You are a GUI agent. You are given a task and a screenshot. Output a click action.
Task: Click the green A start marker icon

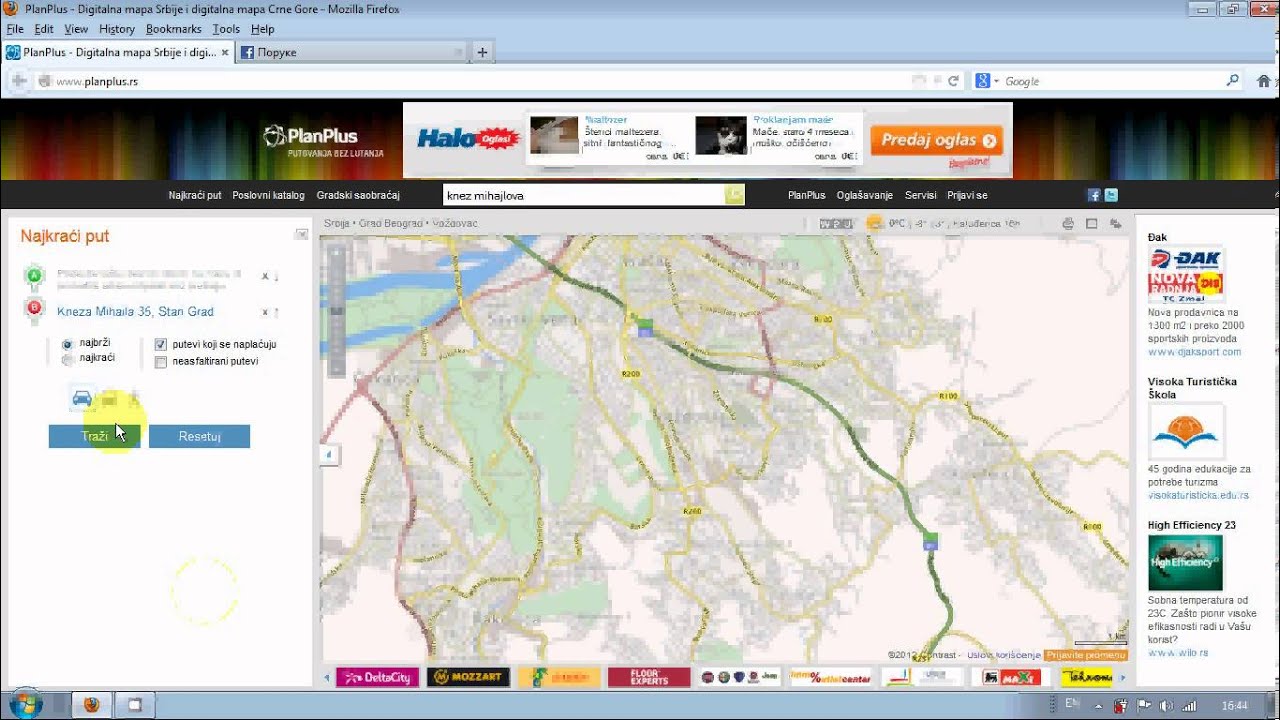(34, 275)
